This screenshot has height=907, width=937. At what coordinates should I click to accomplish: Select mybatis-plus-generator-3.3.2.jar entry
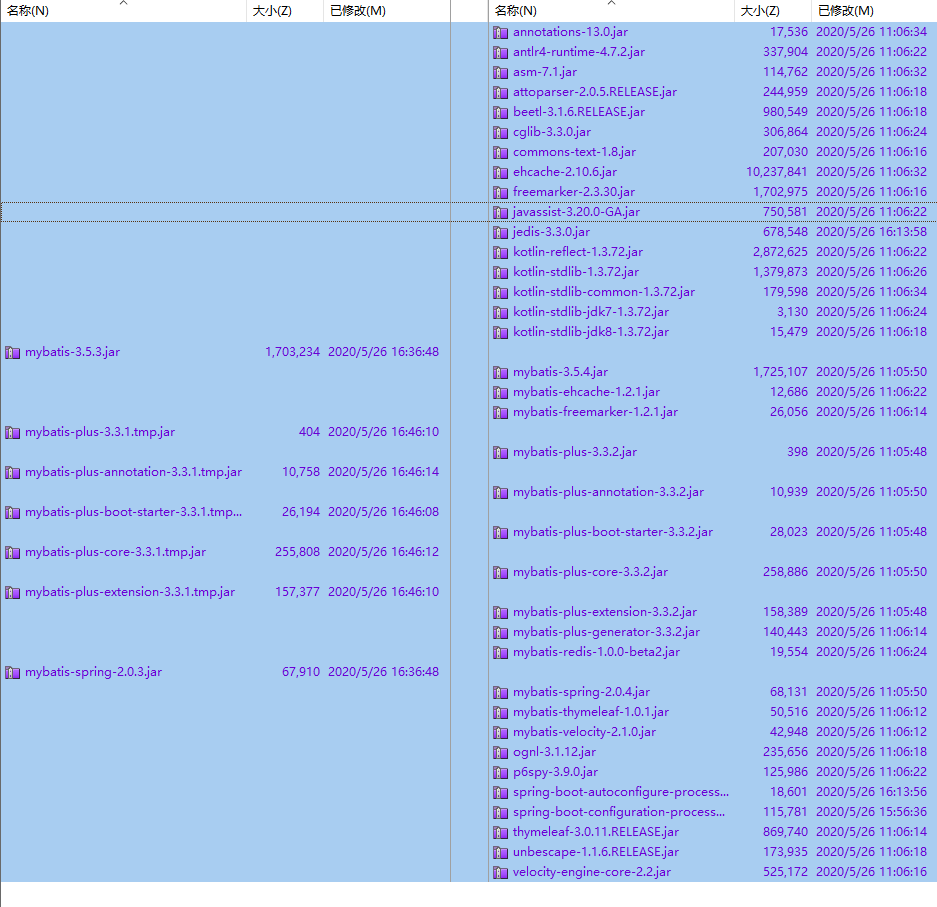coord(606,632)
